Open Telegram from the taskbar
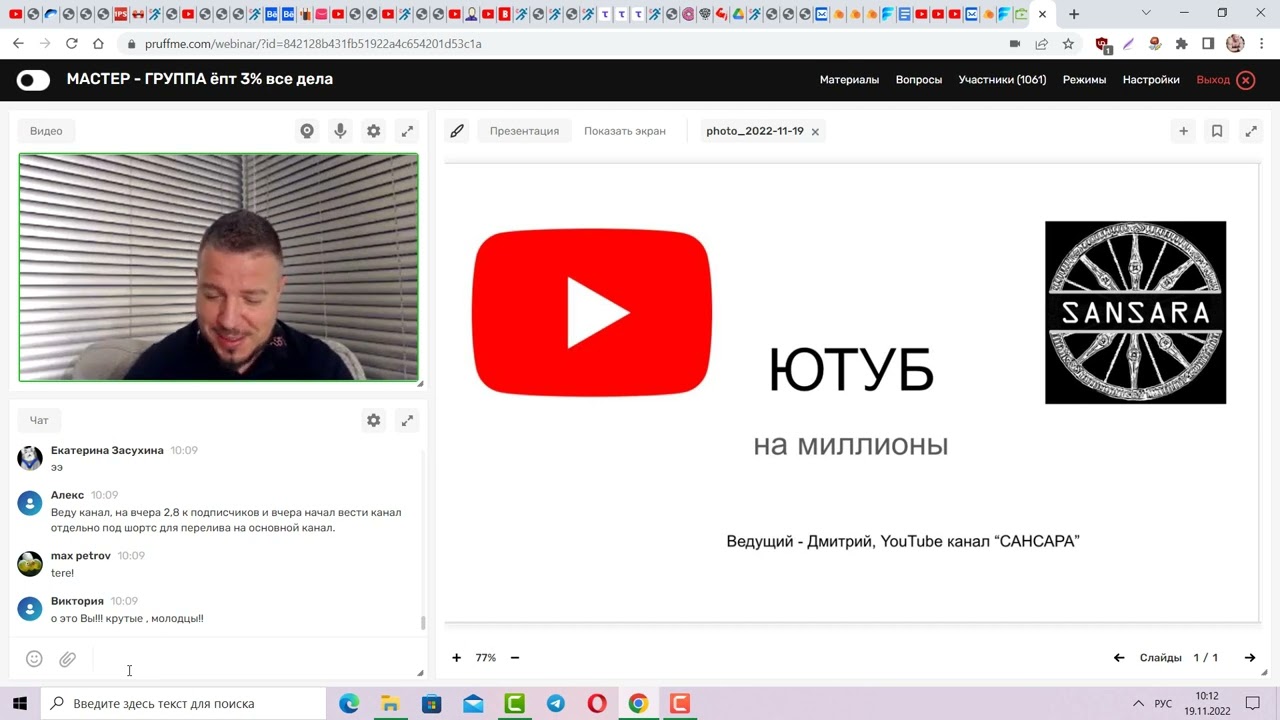 point(555,704)
